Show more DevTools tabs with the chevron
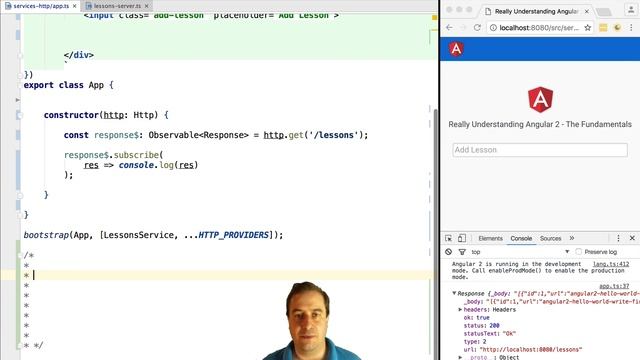The width and height of the screenshot is (640, 360). 572,238
